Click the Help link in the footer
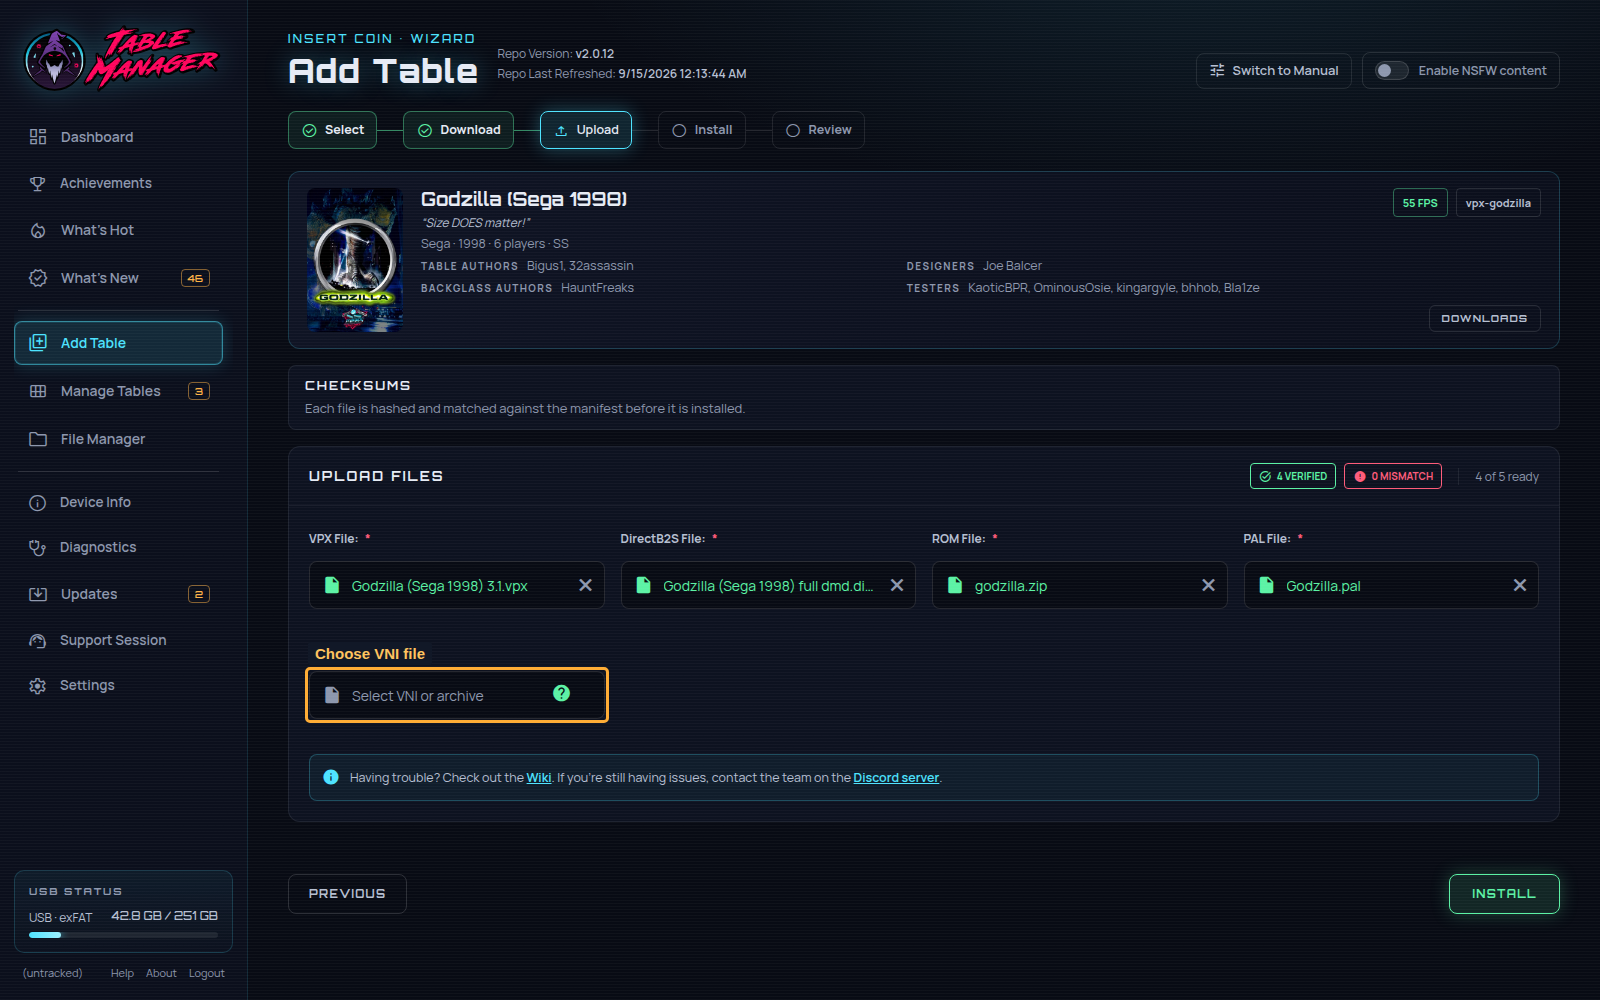This screenshot has width=1600, height=1000. (122, 973)
